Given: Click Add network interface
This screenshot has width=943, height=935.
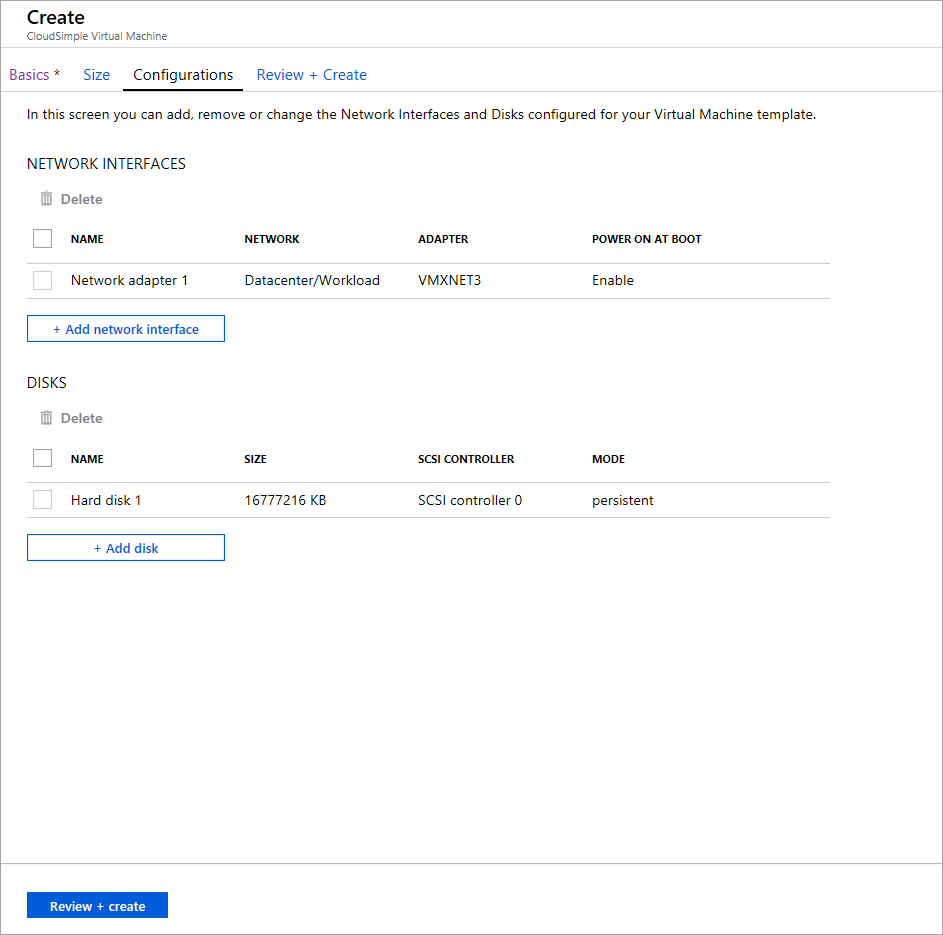Looking at the screenshot, I should pos(125,328).
